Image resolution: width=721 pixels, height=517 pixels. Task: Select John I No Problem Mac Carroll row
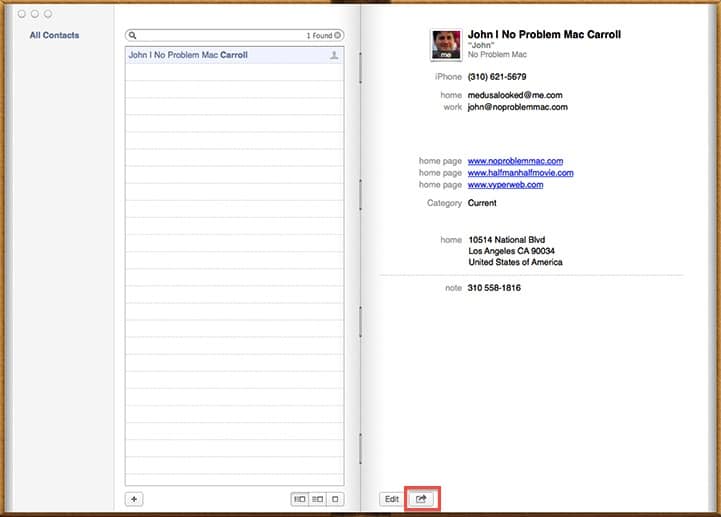click(x=234, y=55)
